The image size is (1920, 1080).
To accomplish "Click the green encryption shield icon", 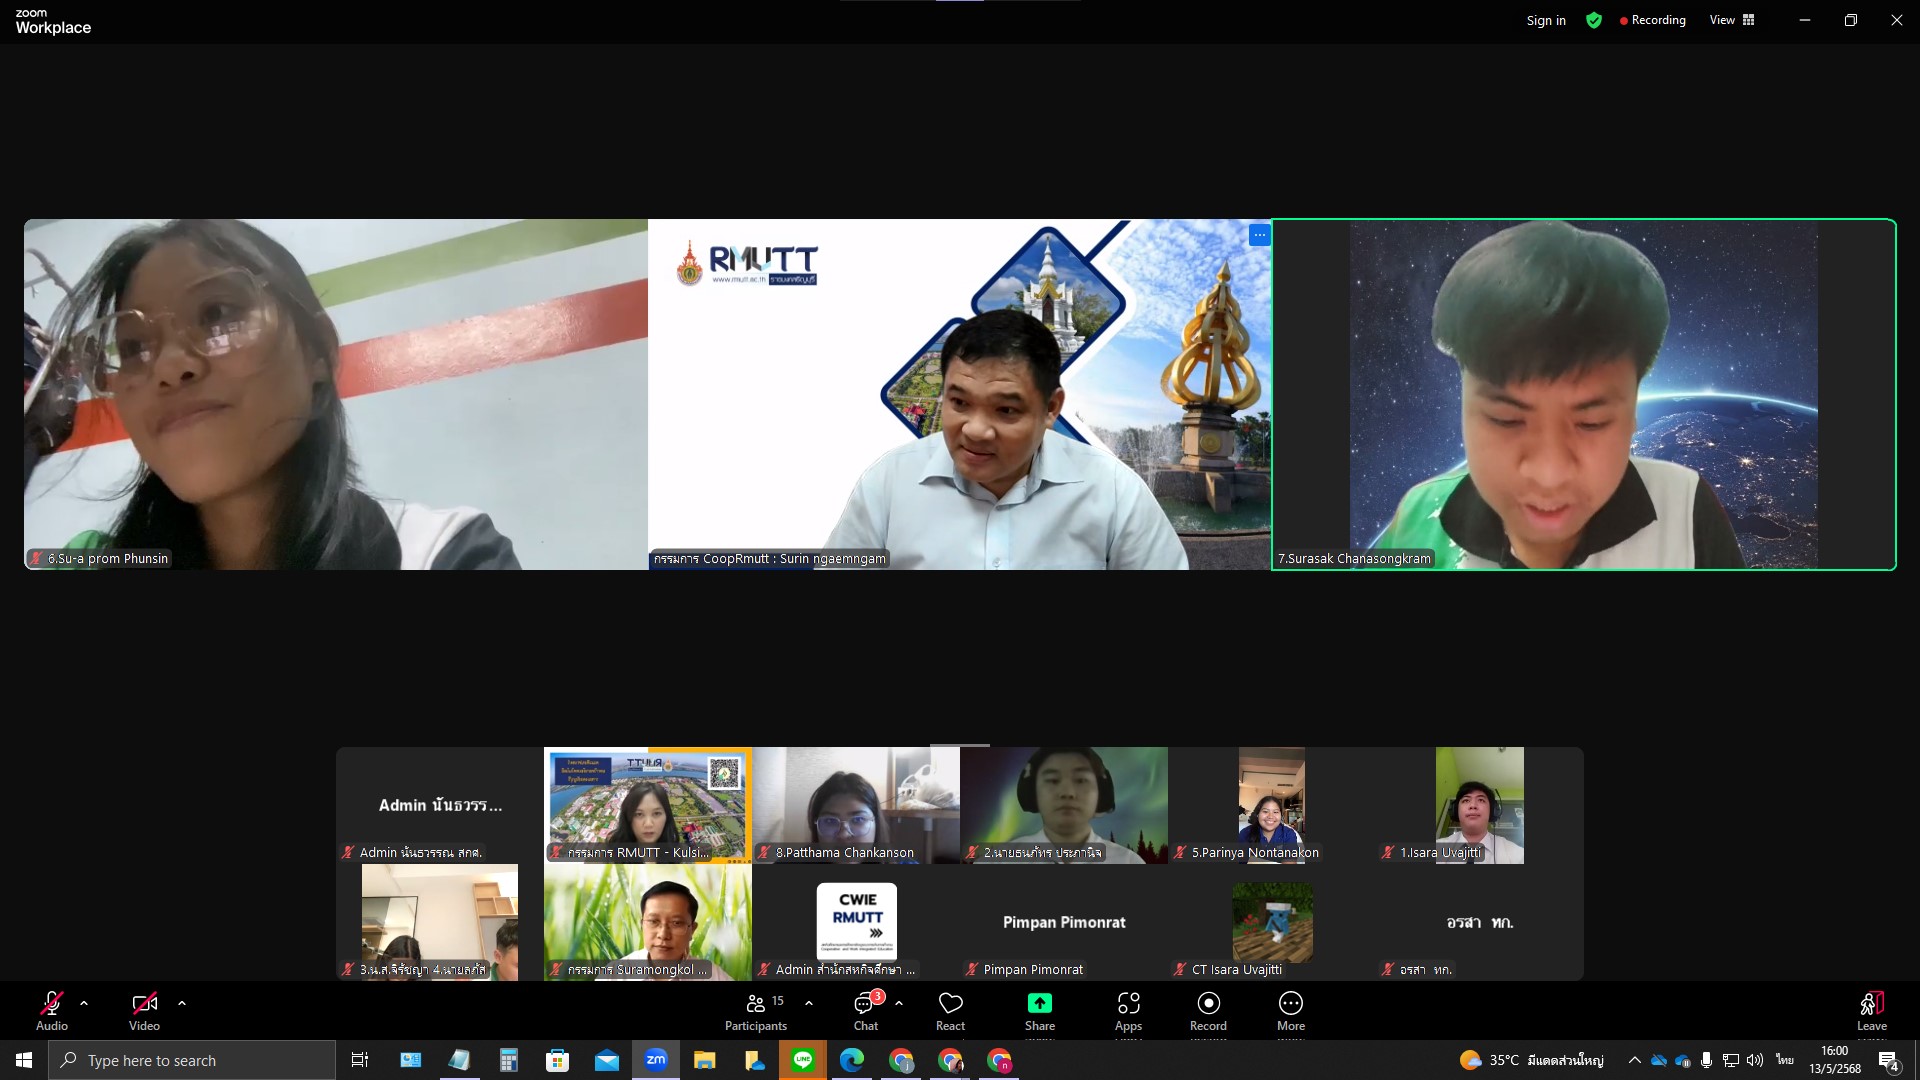I will coord(1594,20).
